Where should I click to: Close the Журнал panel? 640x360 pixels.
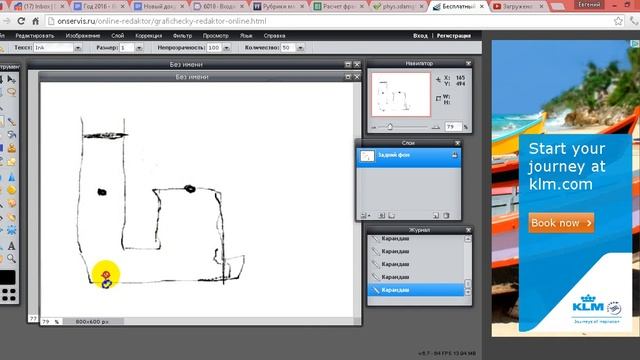pyautogui.click(x=468, y=230)
